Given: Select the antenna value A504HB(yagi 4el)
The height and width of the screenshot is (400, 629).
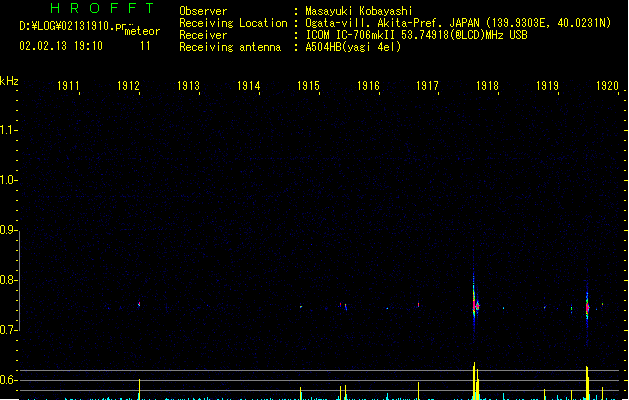Looking at the screenshot, I should coord(353,47).
